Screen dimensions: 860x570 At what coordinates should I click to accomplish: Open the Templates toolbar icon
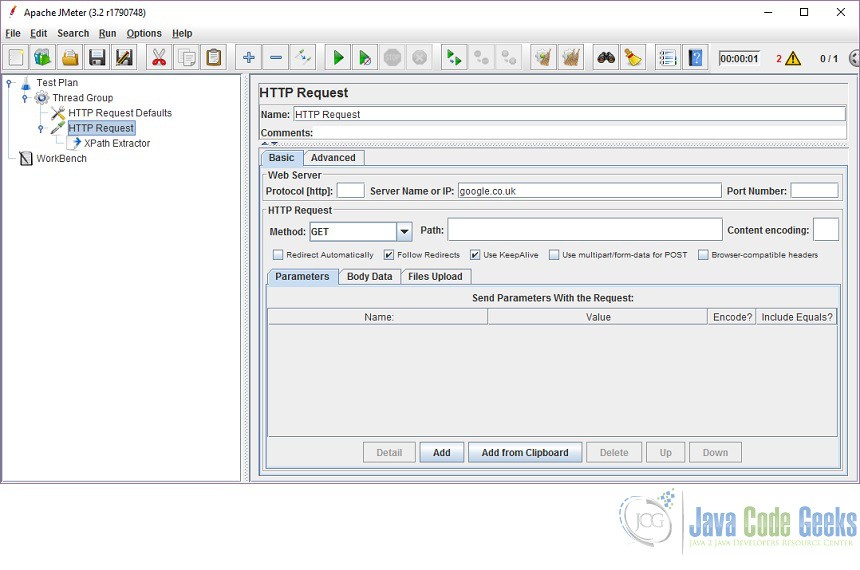43,57
